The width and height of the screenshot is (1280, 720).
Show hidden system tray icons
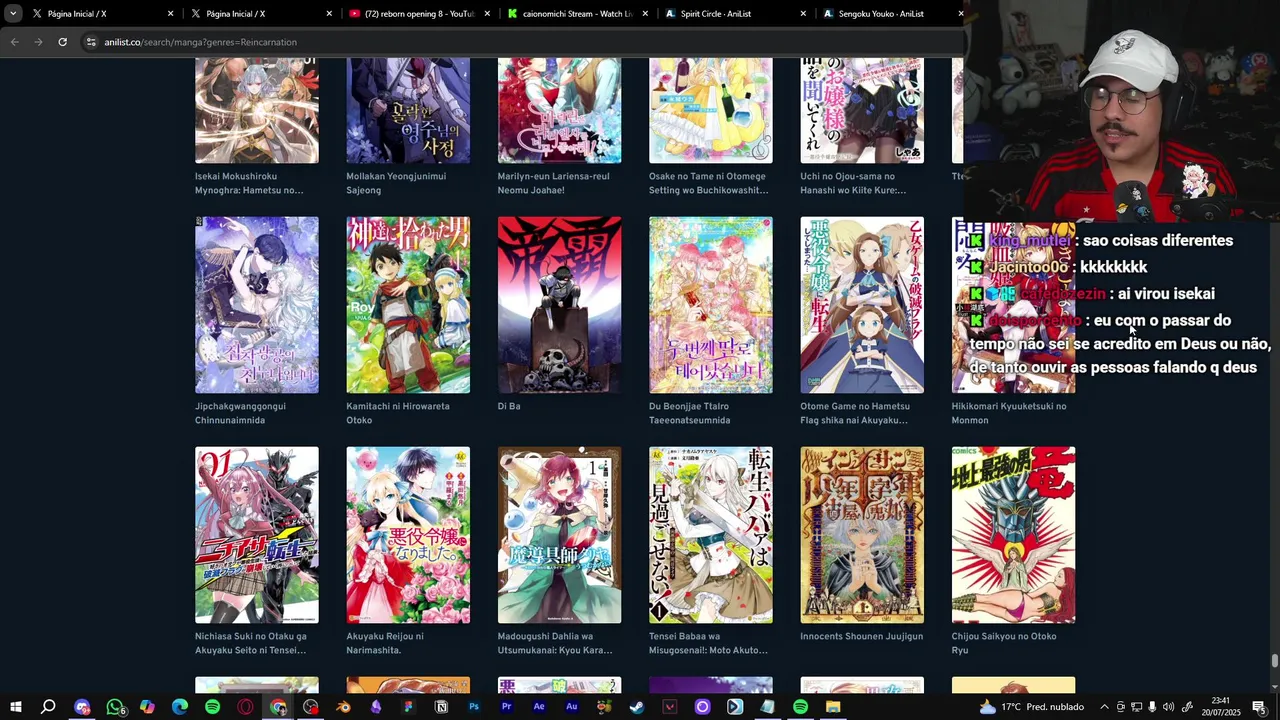[1104, 707]
